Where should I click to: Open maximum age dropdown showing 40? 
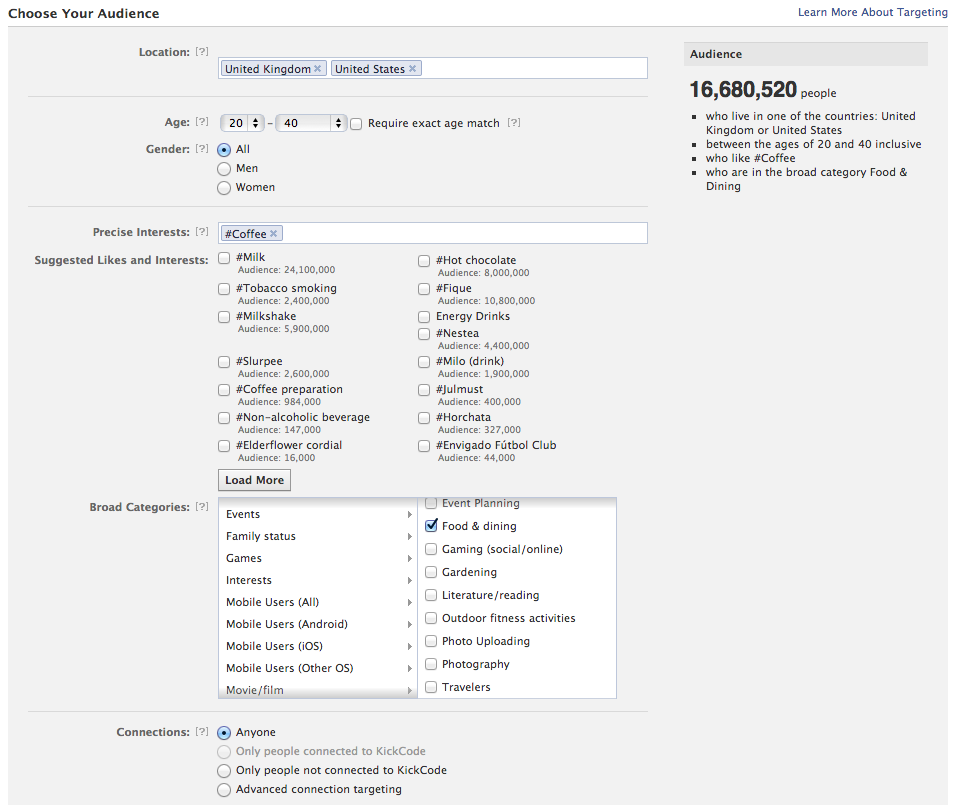311,123
